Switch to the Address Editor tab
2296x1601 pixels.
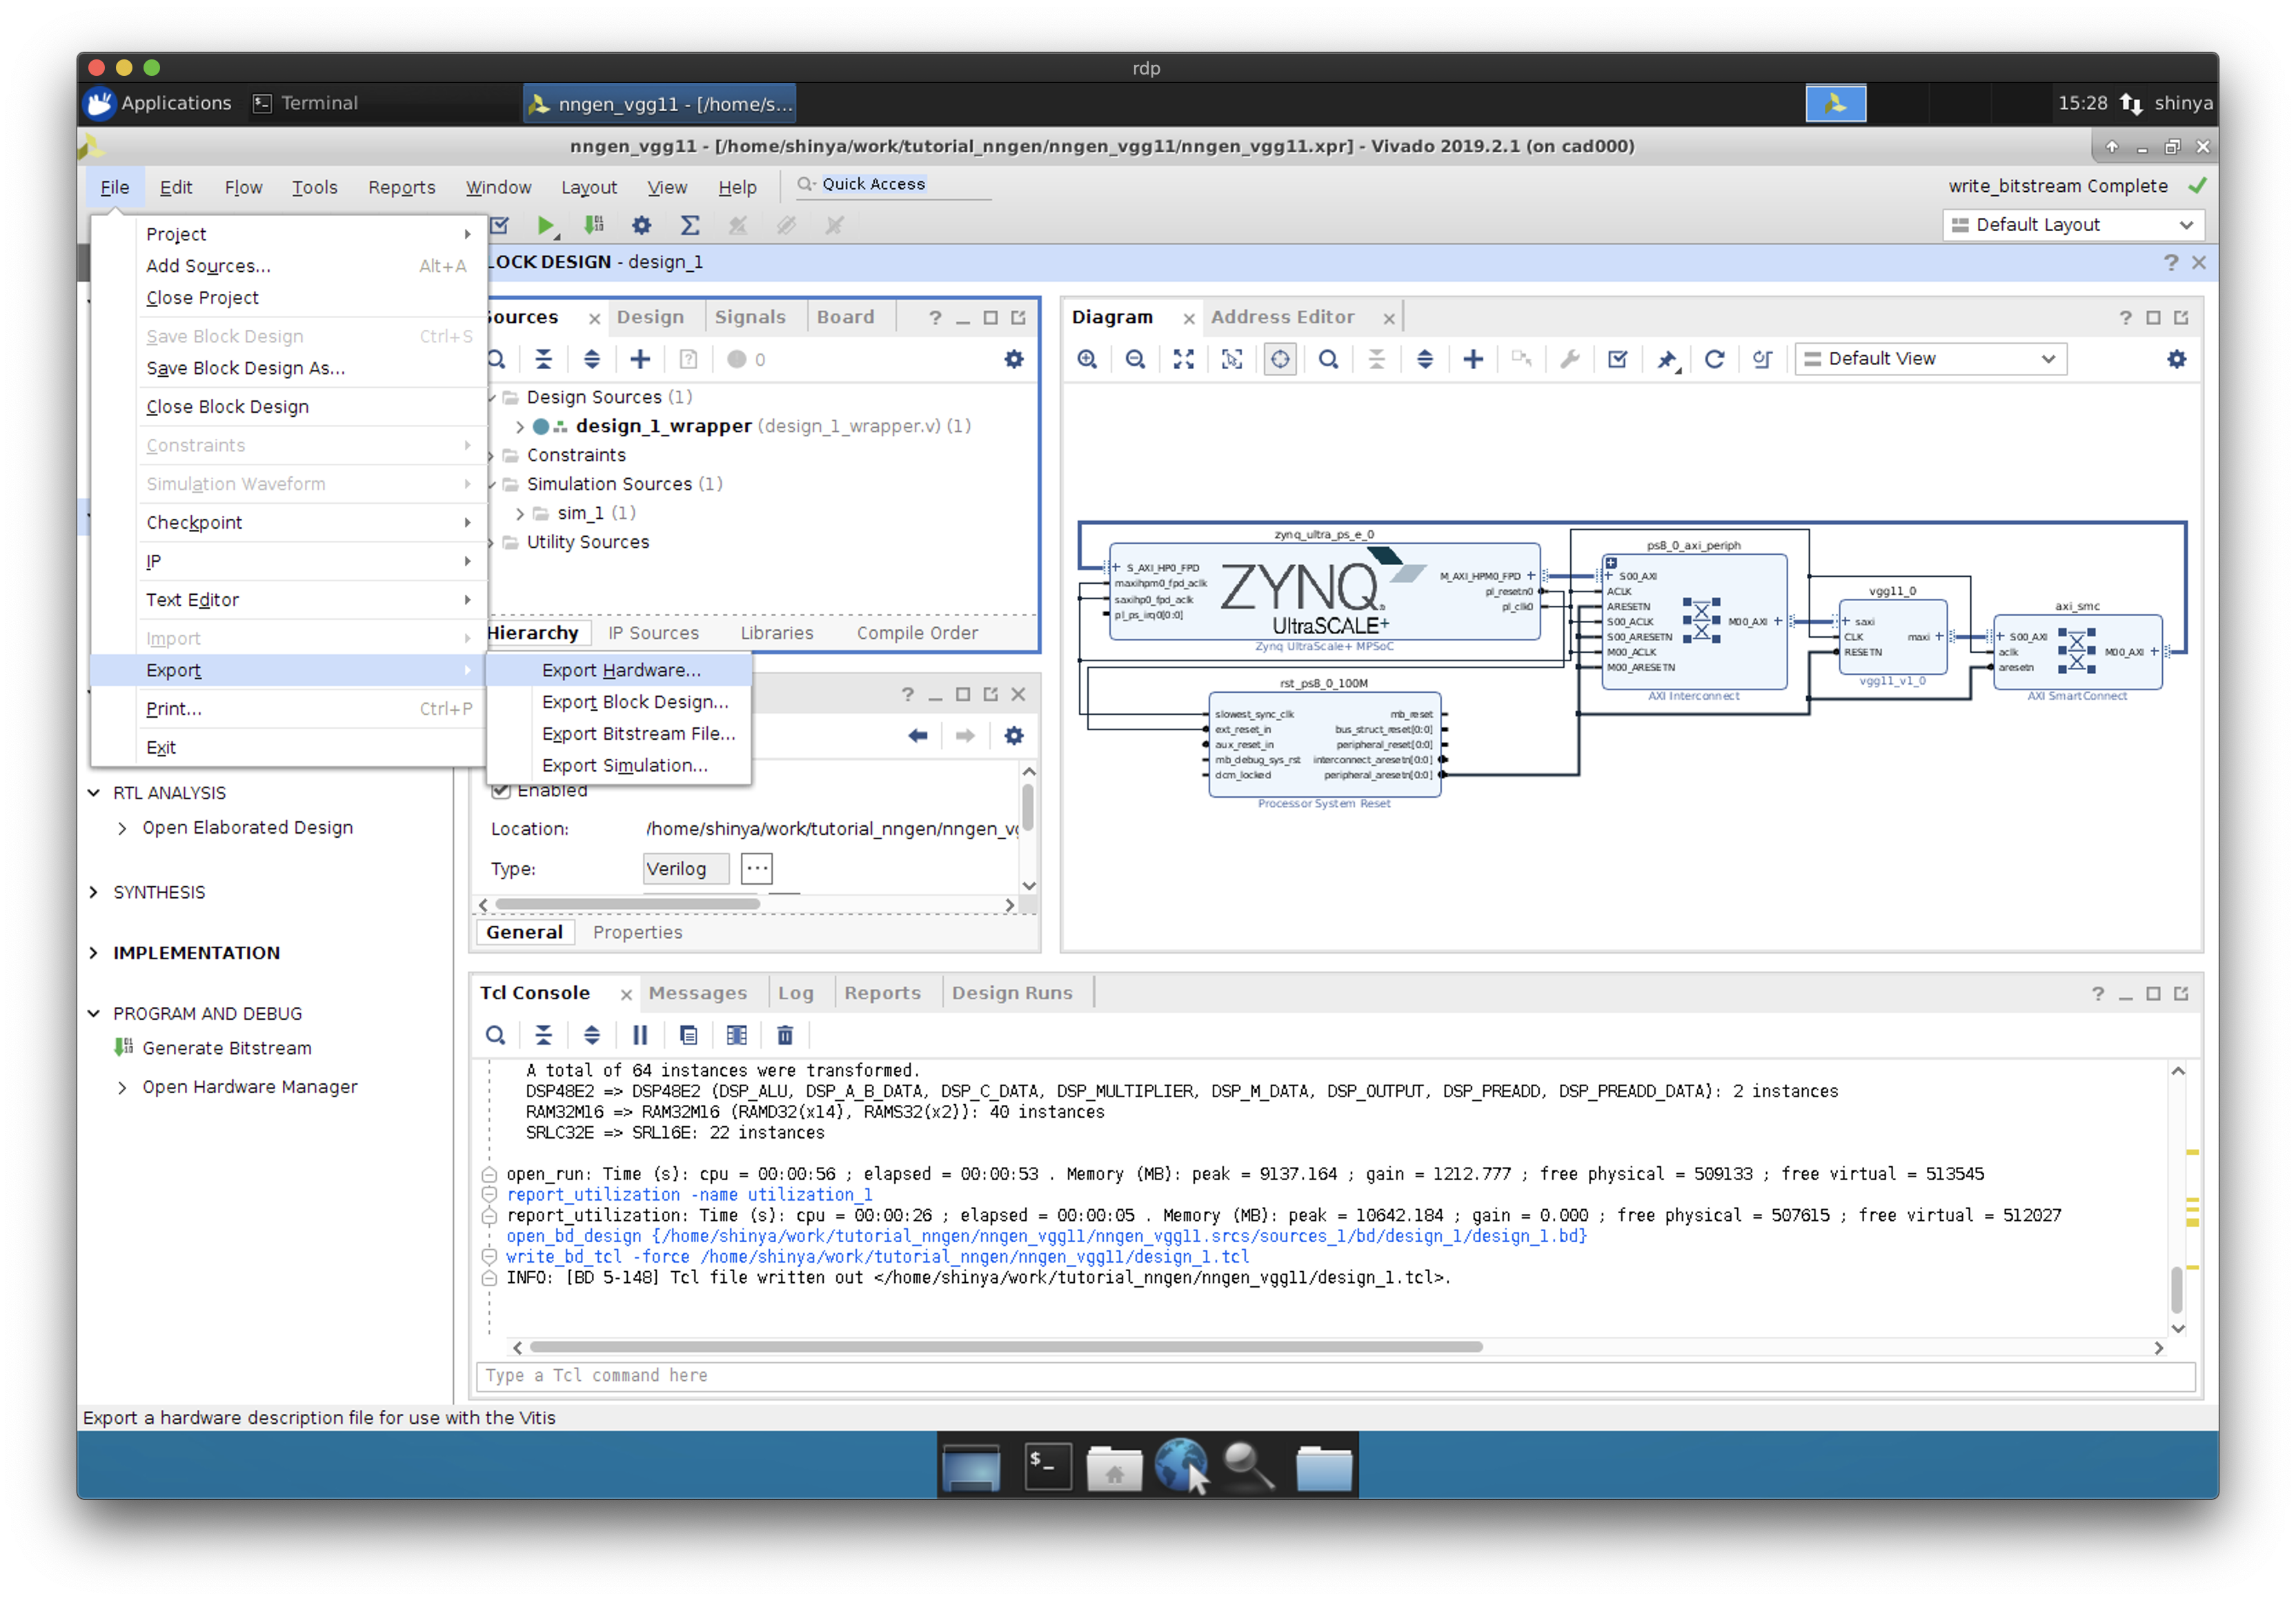tap(1282, 317)
